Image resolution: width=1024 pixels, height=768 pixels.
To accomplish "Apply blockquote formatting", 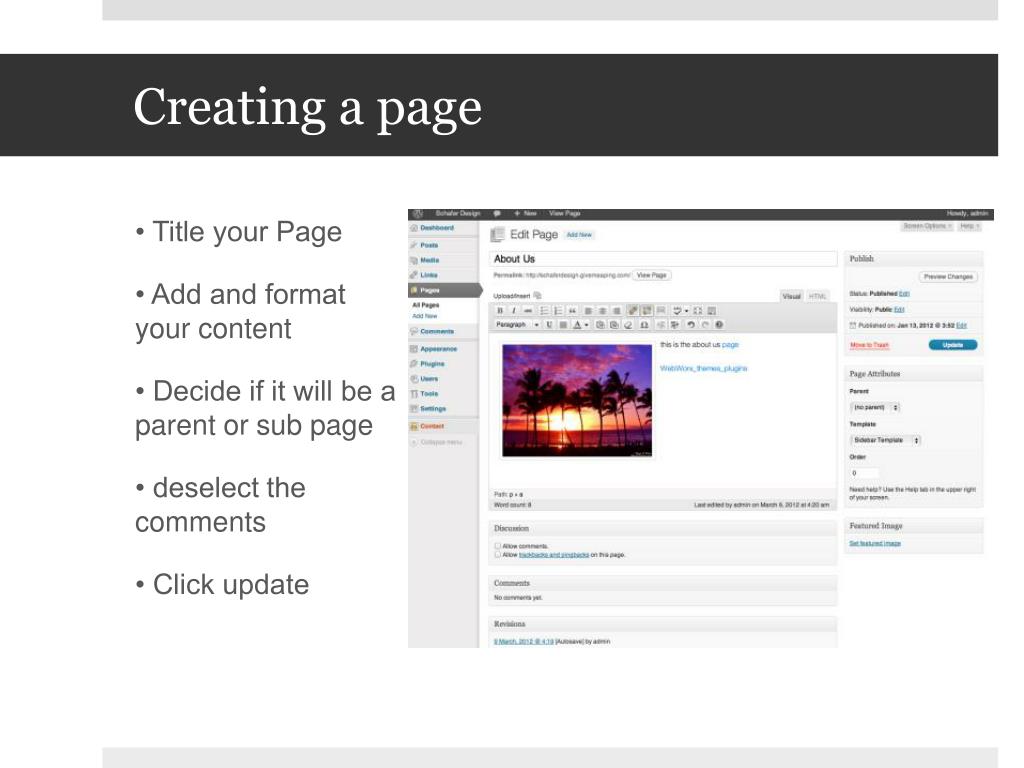I will 573,311.
